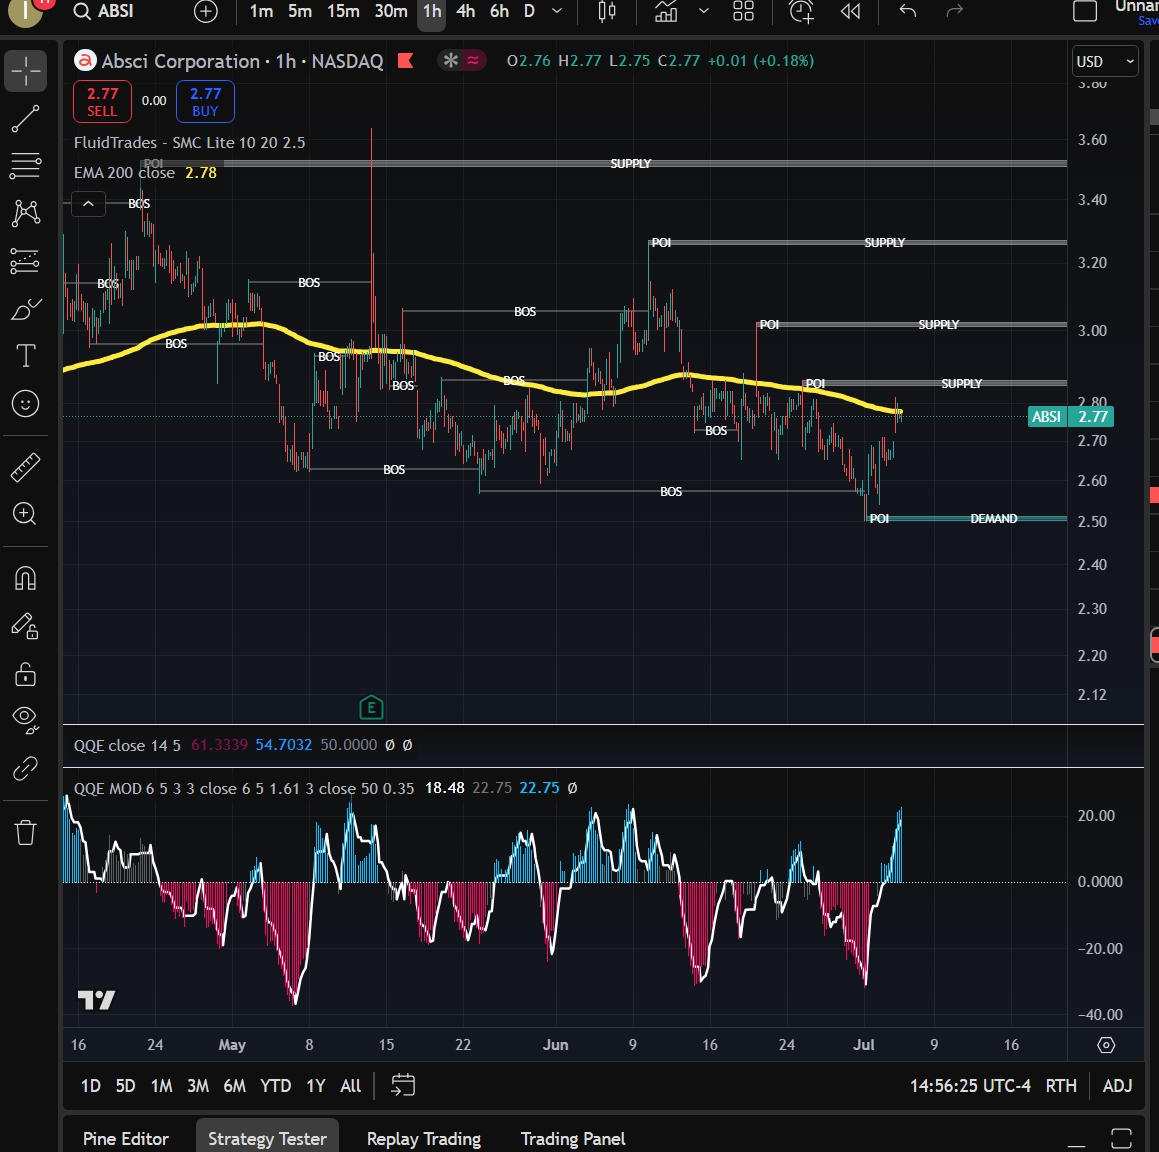Toggle lock all drawing tools

(25, 673)
